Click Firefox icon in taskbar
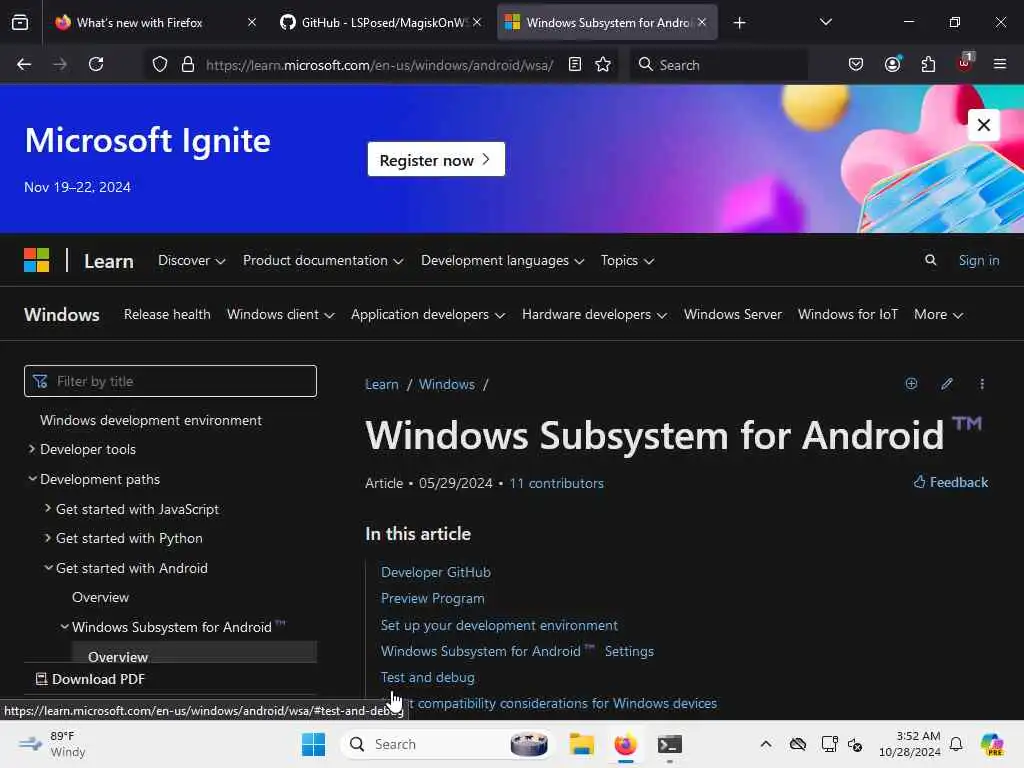Viewport: 1024px width, 768px height. click(625, 744)
